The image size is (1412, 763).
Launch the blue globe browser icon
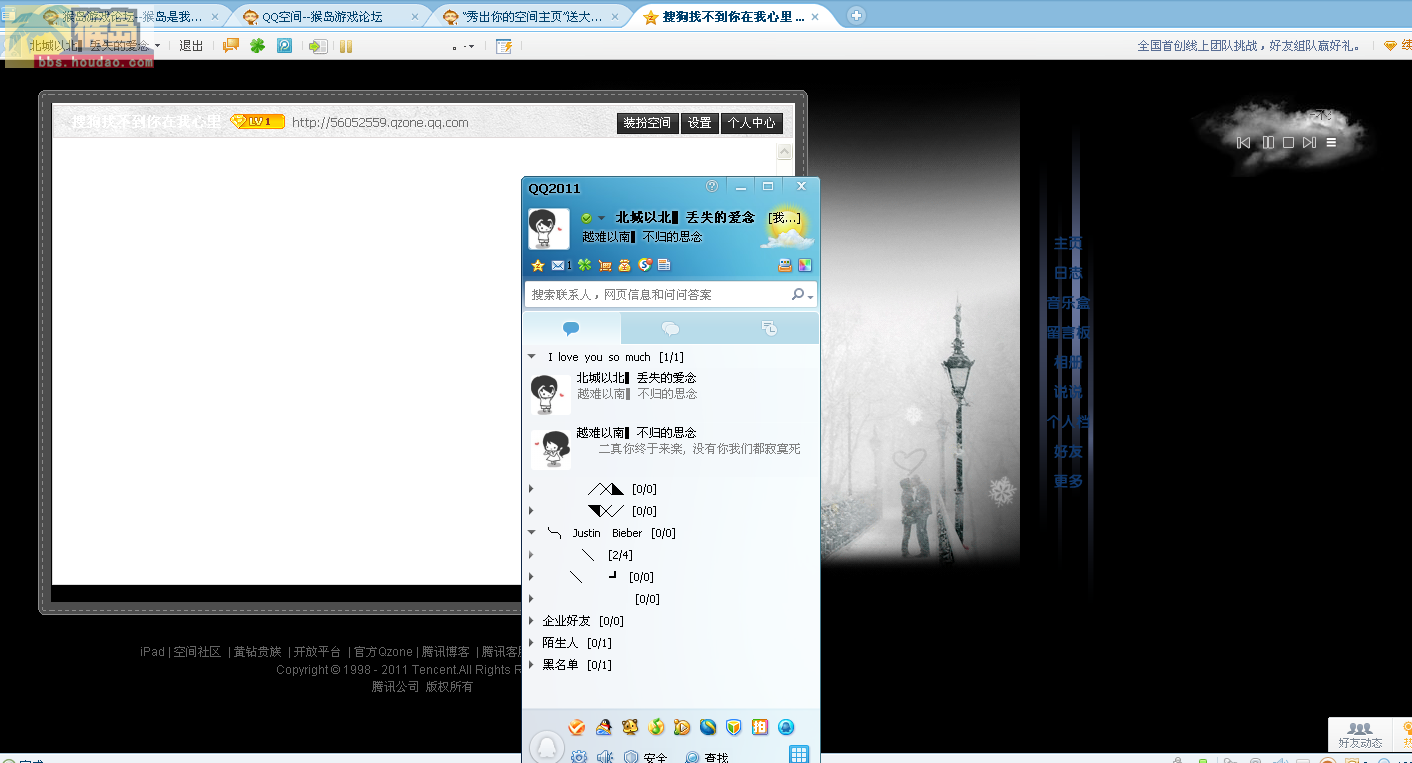708,727
